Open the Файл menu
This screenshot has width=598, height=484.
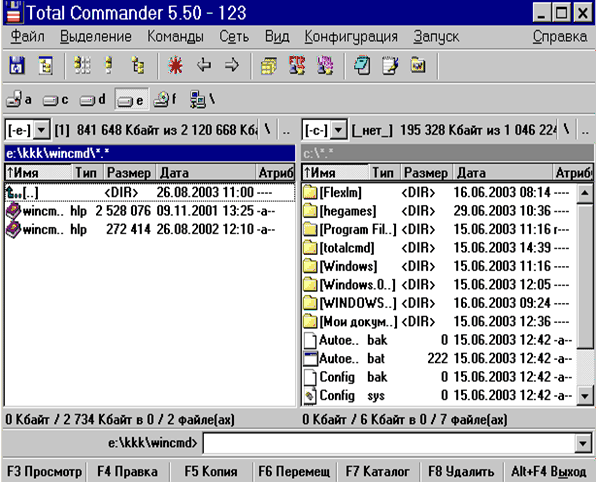pos(27,37)
